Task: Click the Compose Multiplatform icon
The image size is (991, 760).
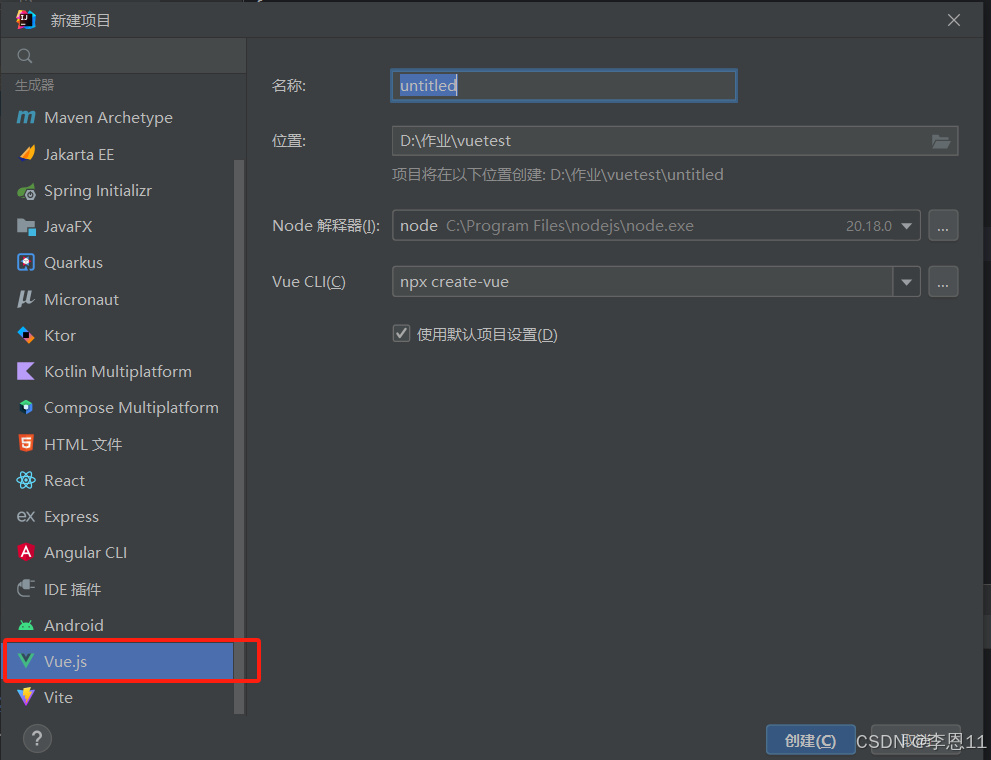Action: point(26,407)
